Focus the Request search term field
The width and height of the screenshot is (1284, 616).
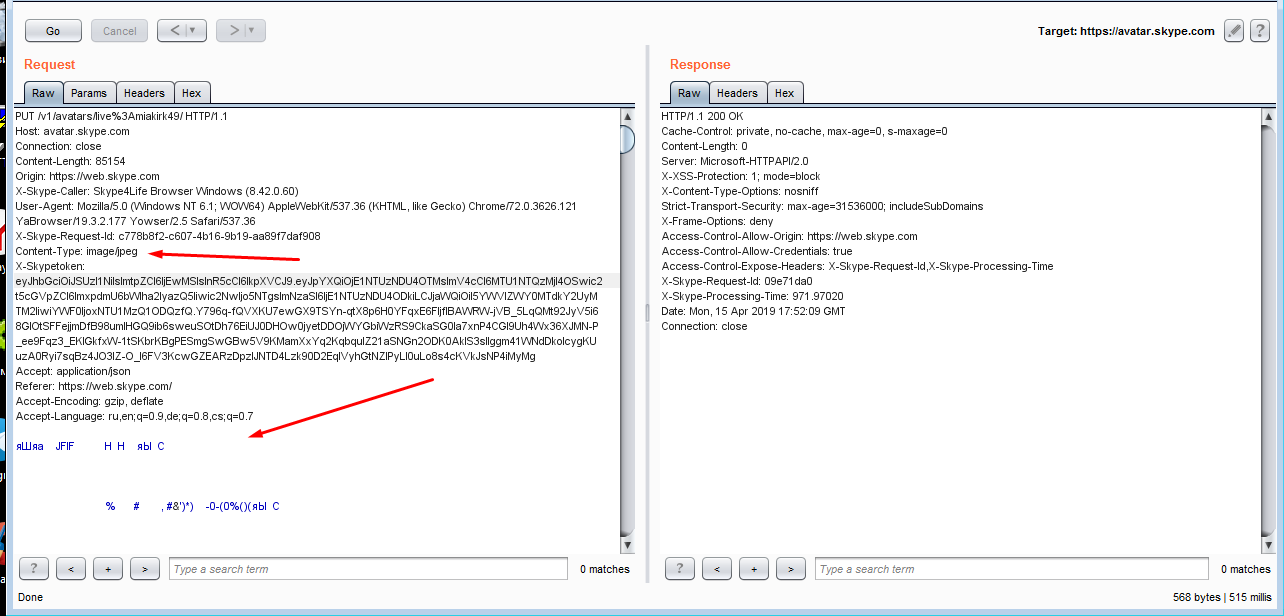pos(369,569)
